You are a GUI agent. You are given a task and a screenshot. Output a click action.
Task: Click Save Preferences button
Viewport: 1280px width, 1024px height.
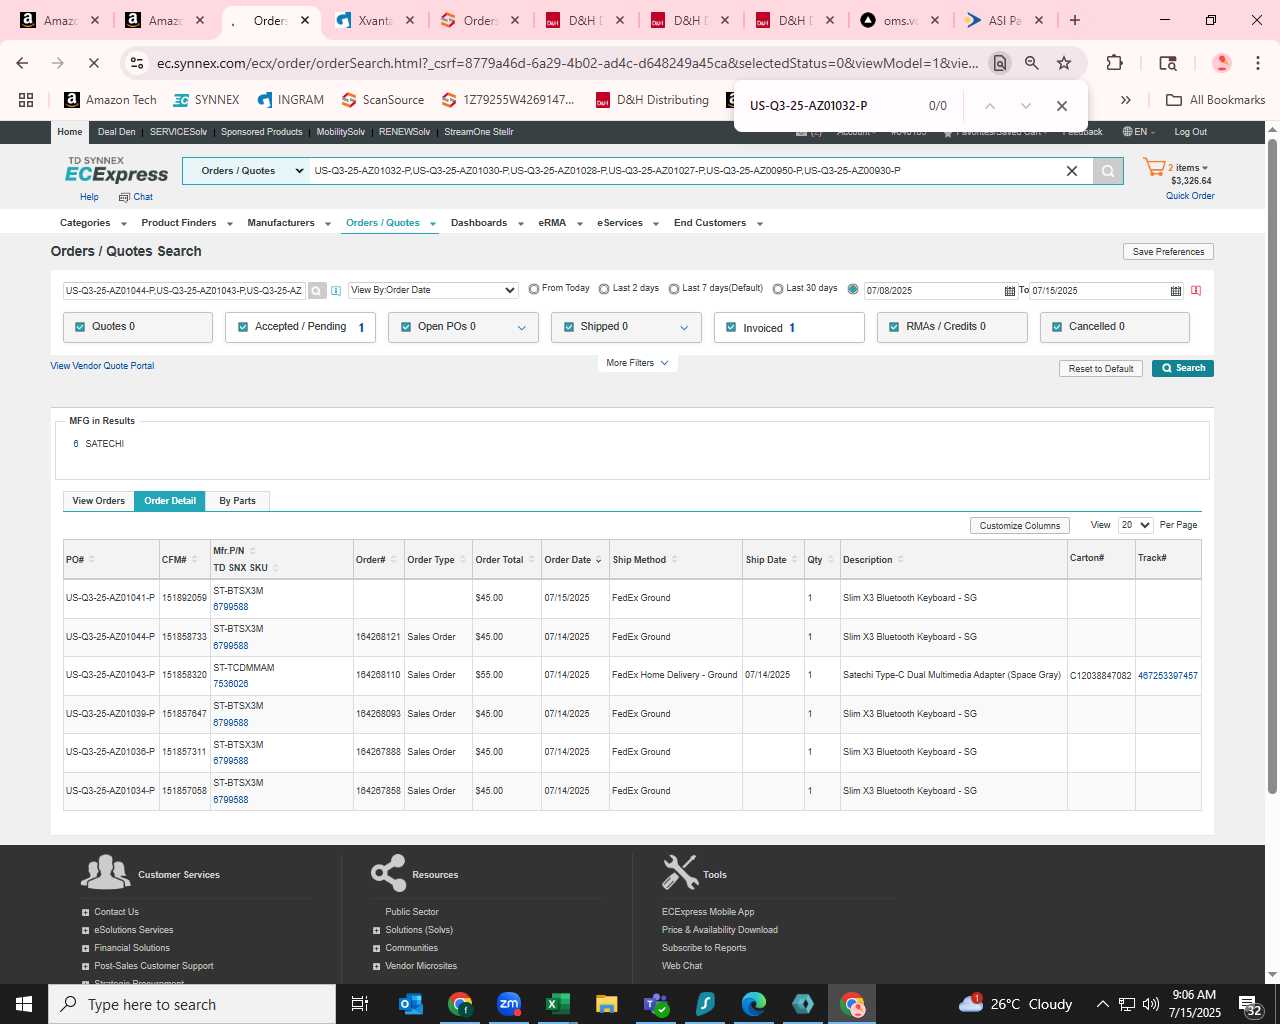tap(1168, 252)
